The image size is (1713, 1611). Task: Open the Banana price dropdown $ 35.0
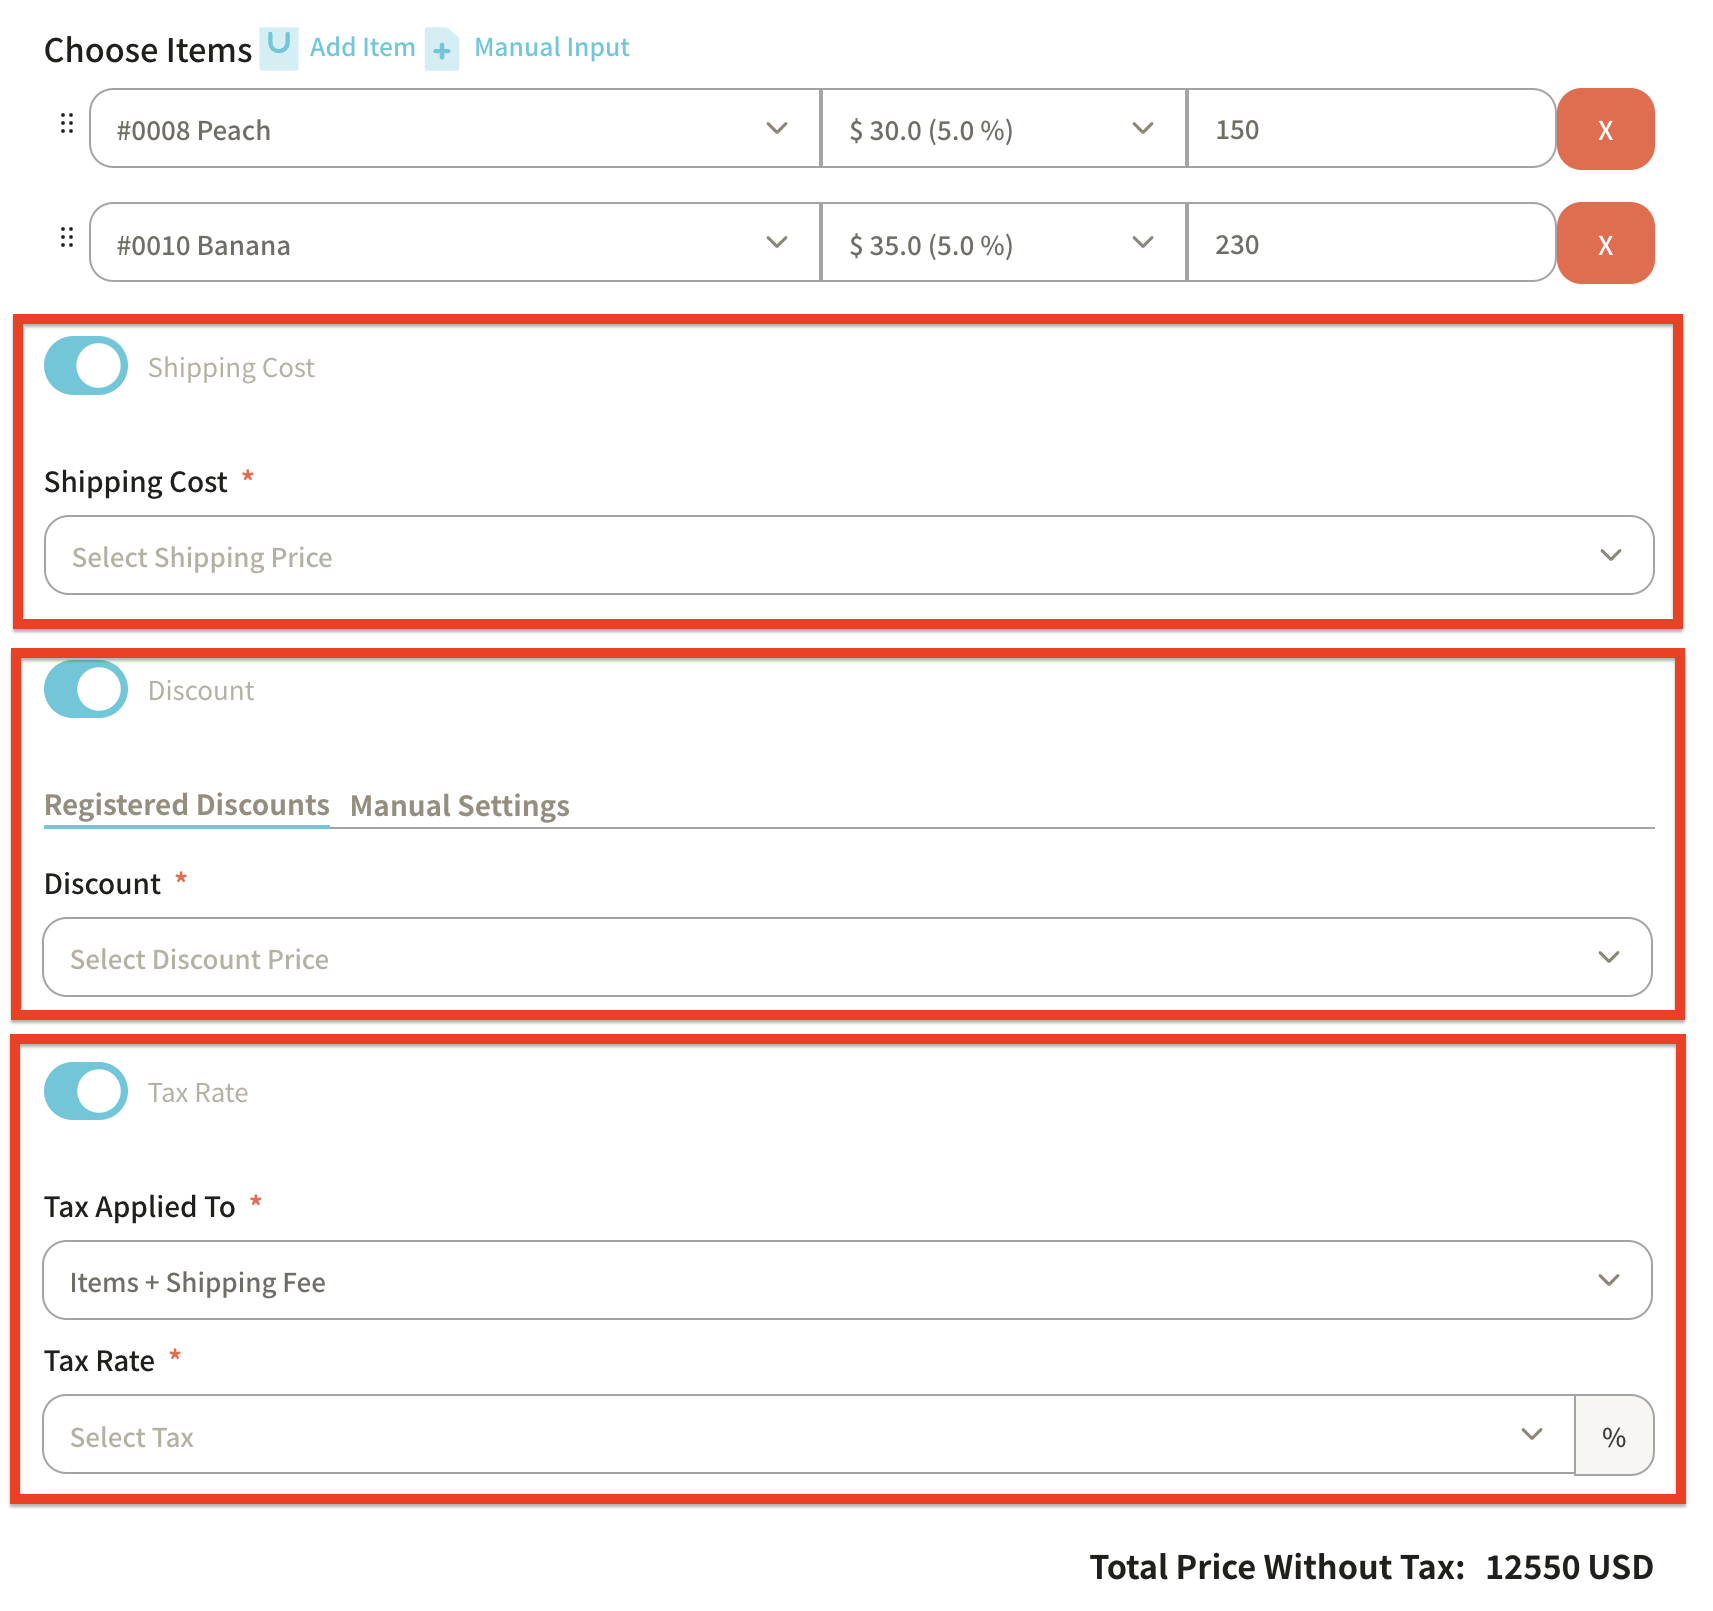[1003, 244]
